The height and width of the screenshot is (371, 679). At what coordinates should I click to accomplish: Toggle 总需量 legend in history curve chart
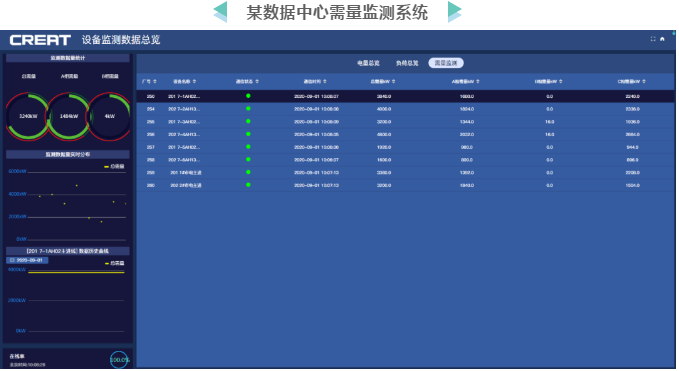pos(115,263)
